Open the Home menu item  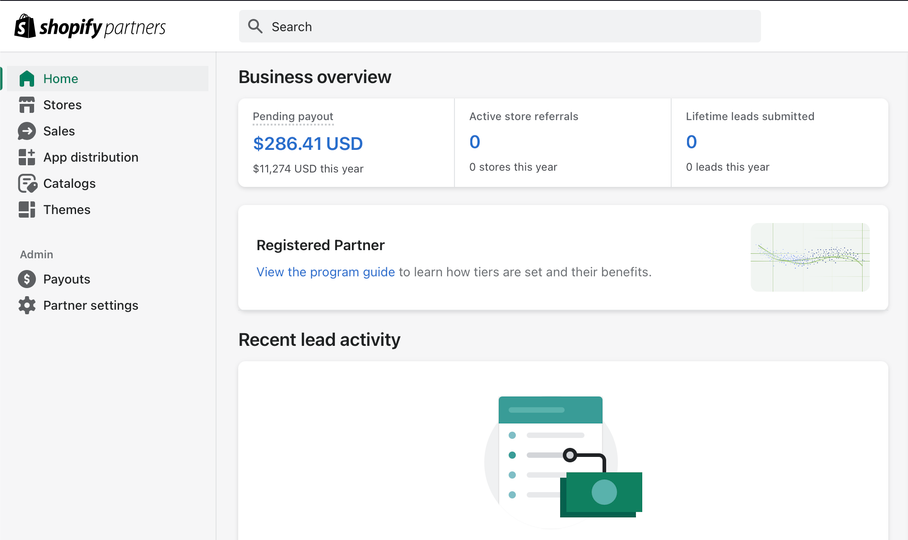click(x=108, y=79)
